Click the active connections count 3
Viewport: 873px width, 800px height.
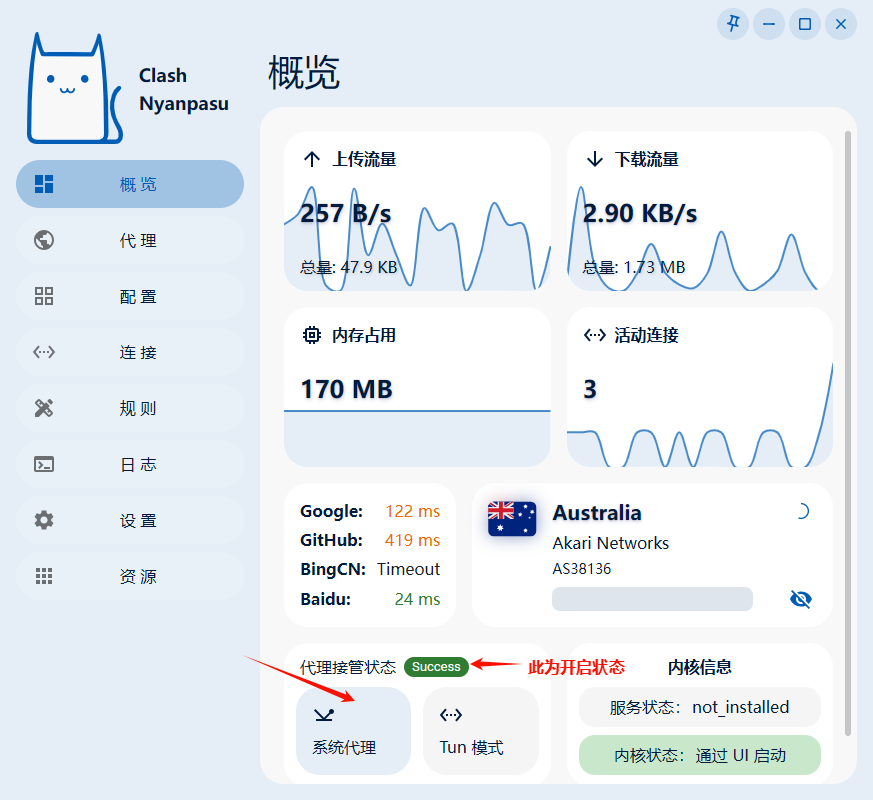point(590,389)
